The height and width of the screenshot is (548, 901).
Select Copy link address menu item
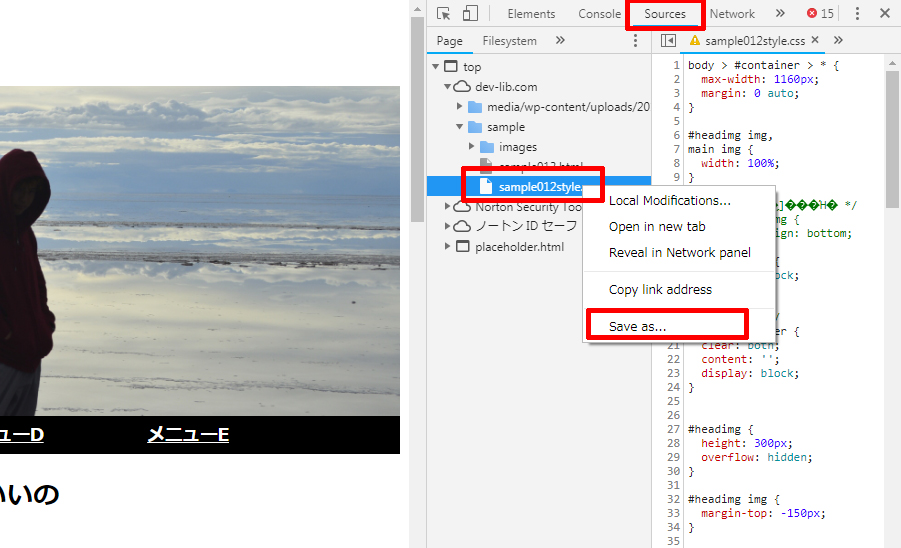tap(660, 290)
